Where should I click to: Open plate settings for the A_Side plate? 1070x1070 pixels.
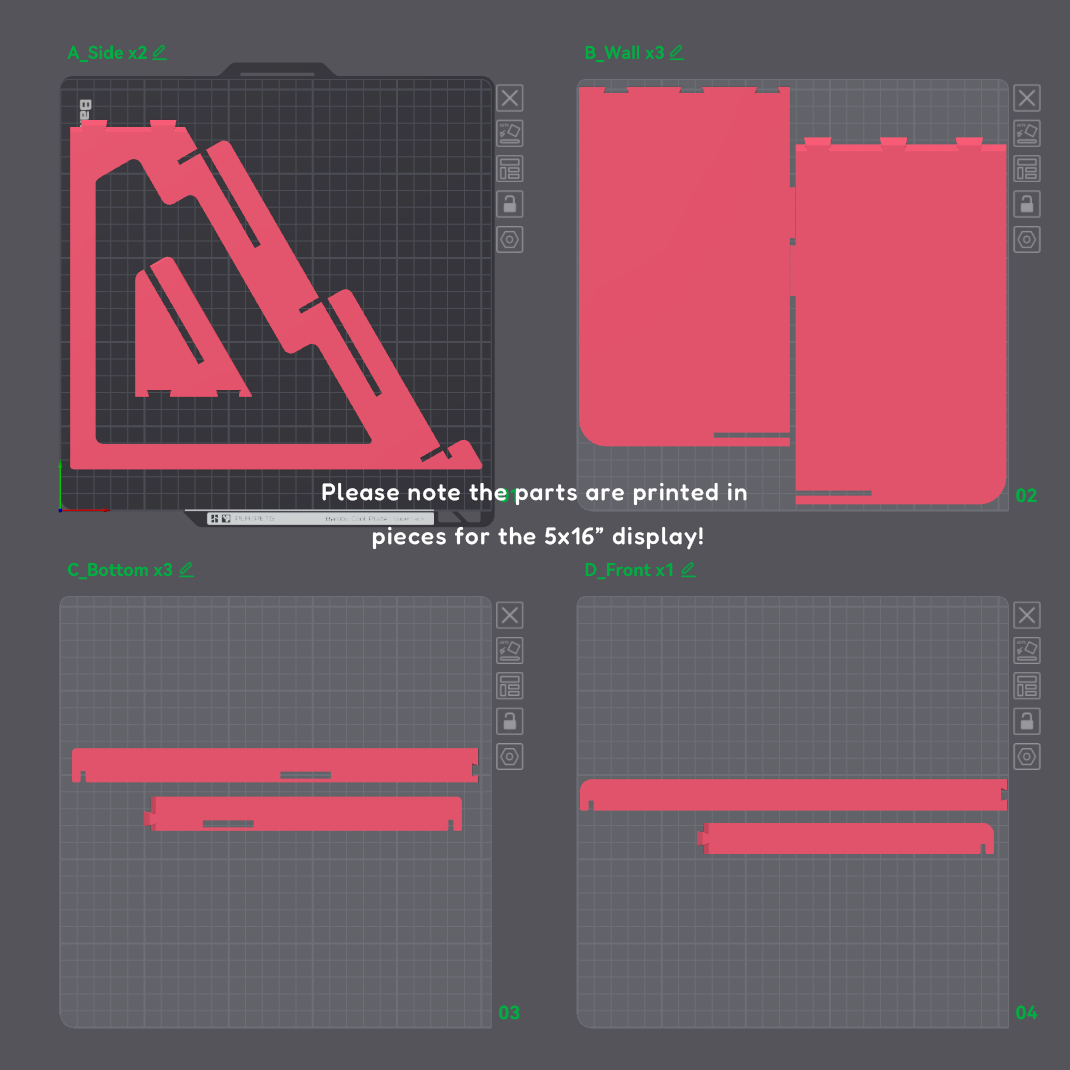[x=509, y=240]
